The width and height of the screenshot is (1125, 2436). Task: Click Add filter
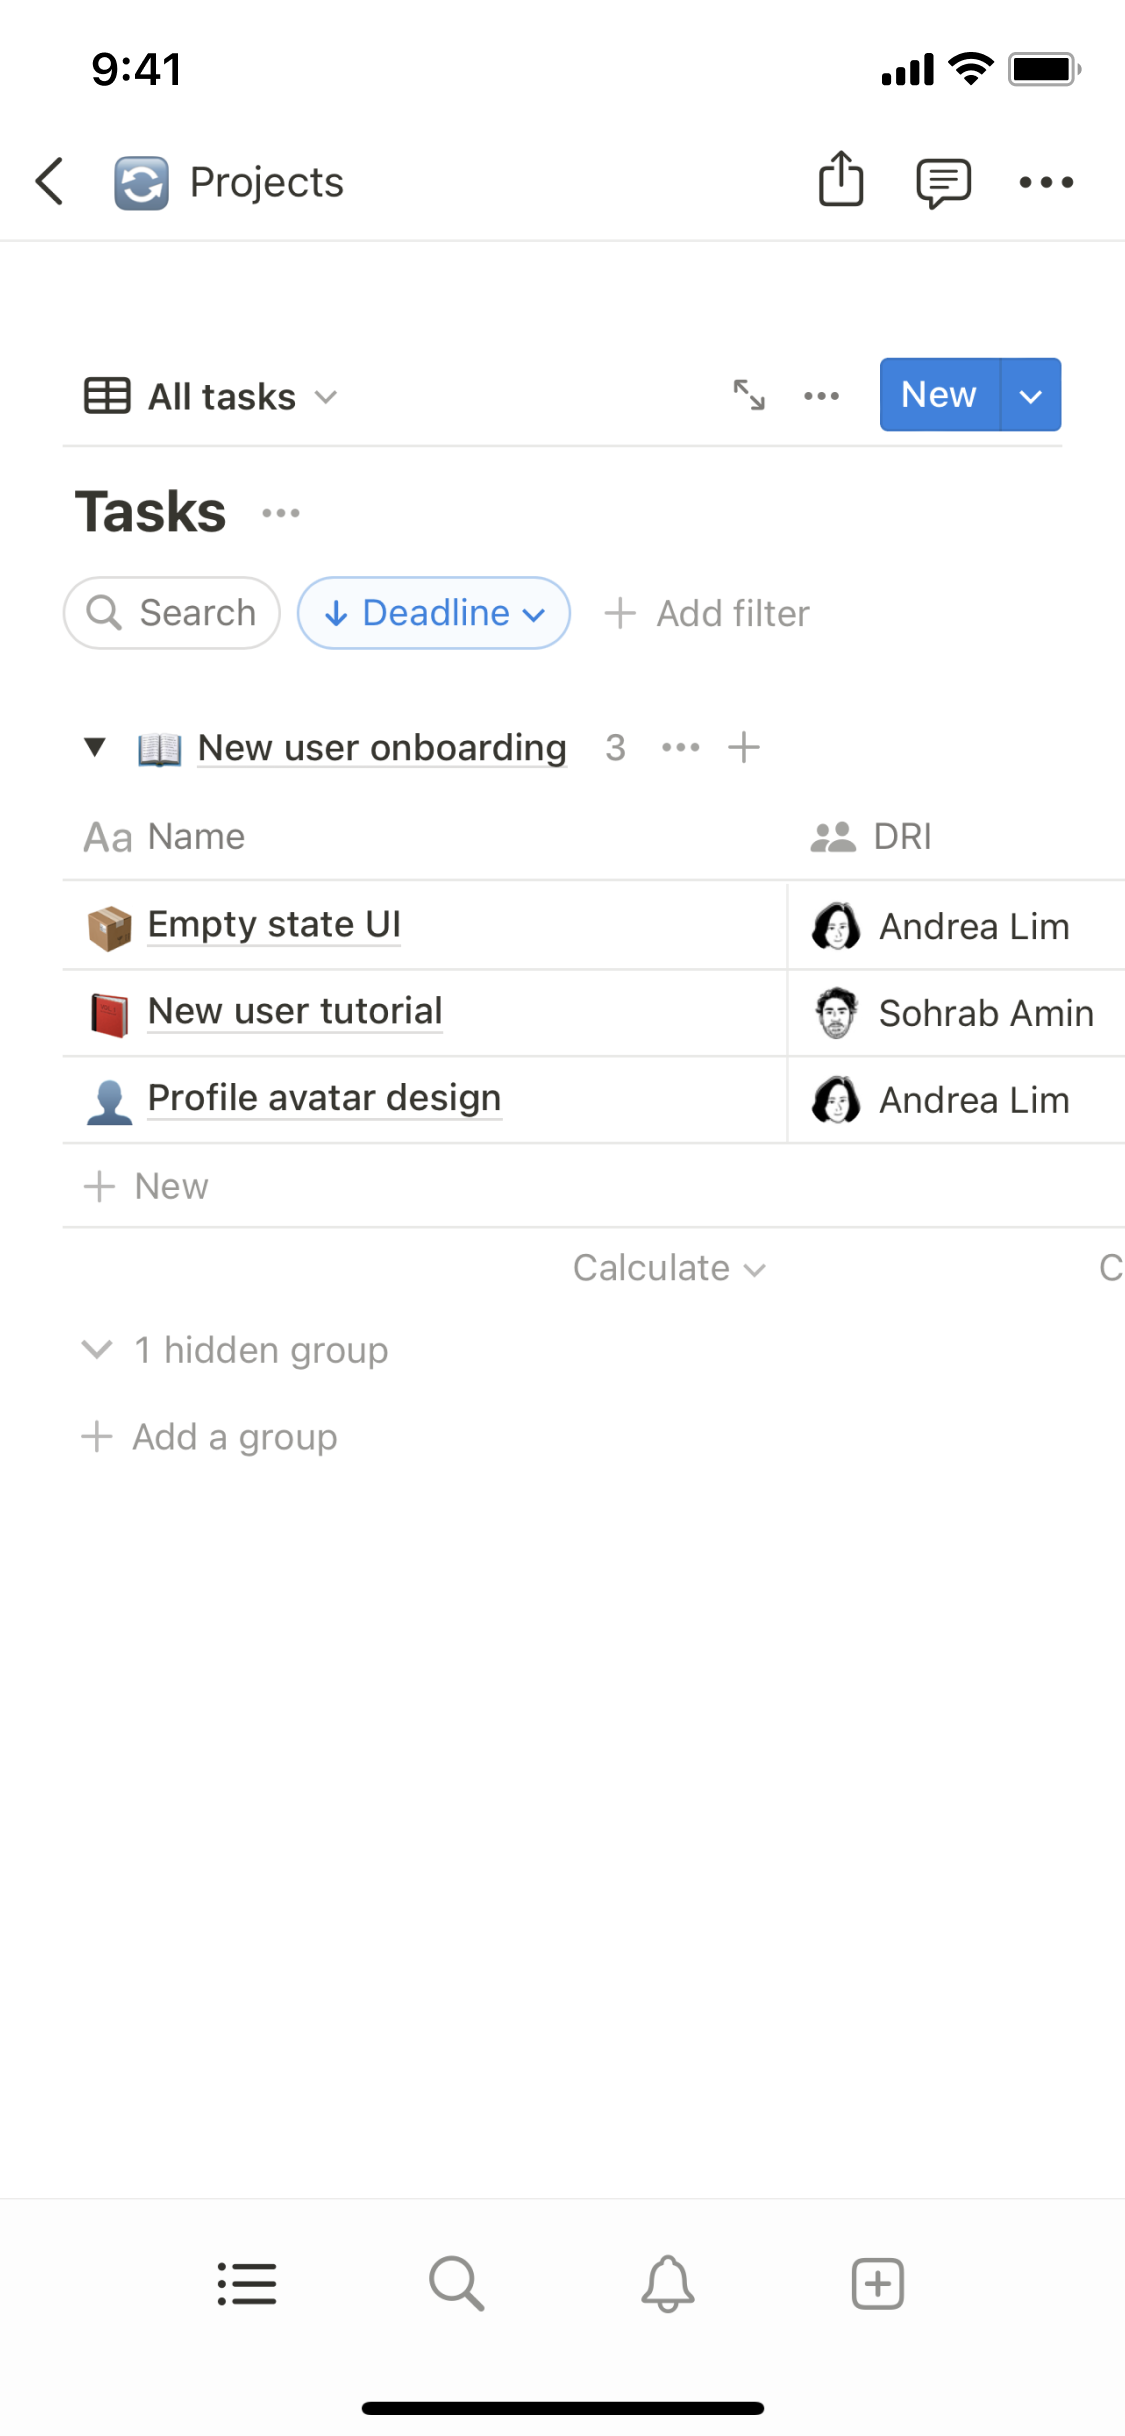[708, 613]
